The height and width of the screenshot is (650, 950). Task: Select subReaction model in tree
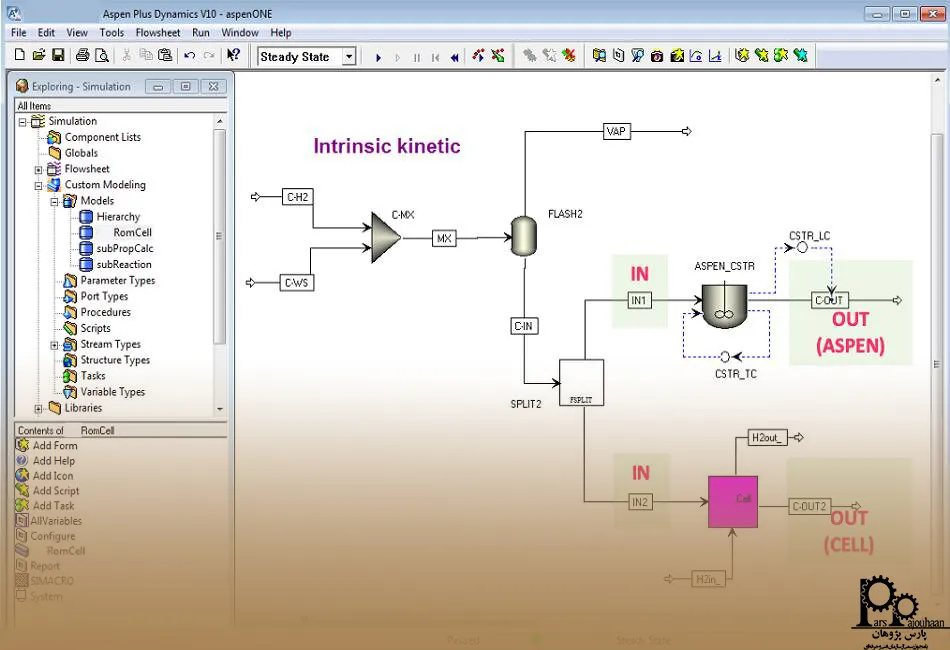tap(123, 265)
